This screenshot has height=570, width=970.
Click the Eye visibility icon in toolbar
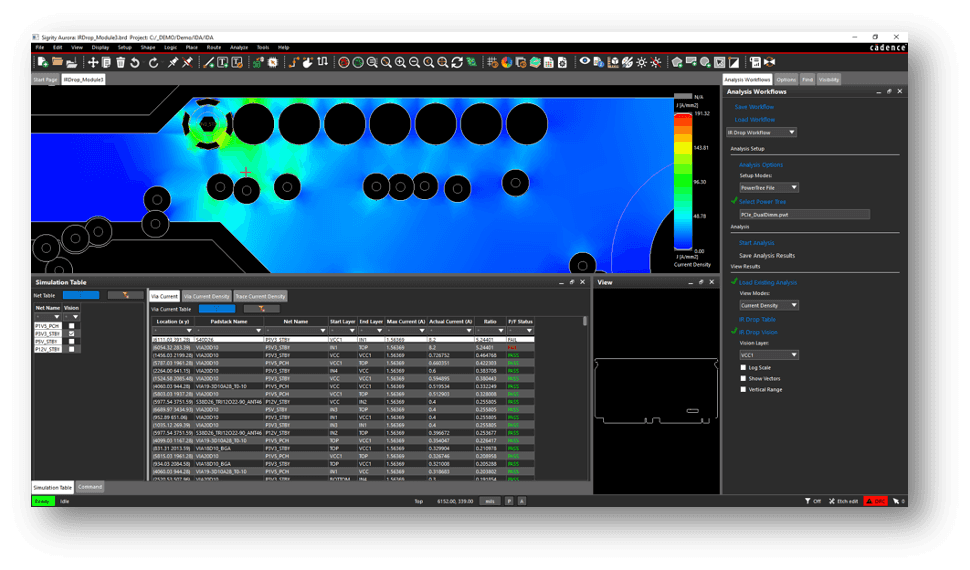click(585, 62)
